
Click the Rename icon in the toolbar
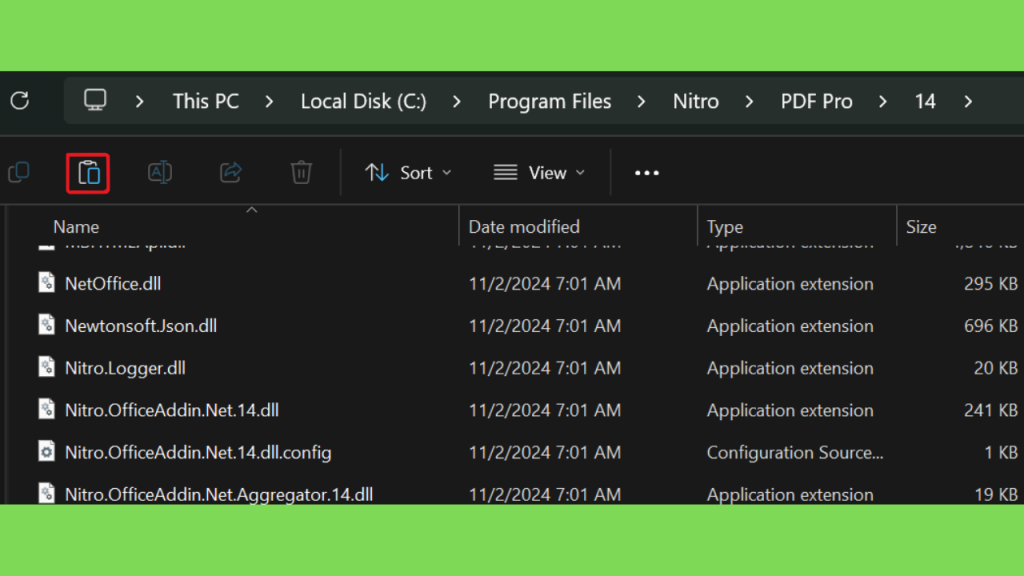pos(160,172)
